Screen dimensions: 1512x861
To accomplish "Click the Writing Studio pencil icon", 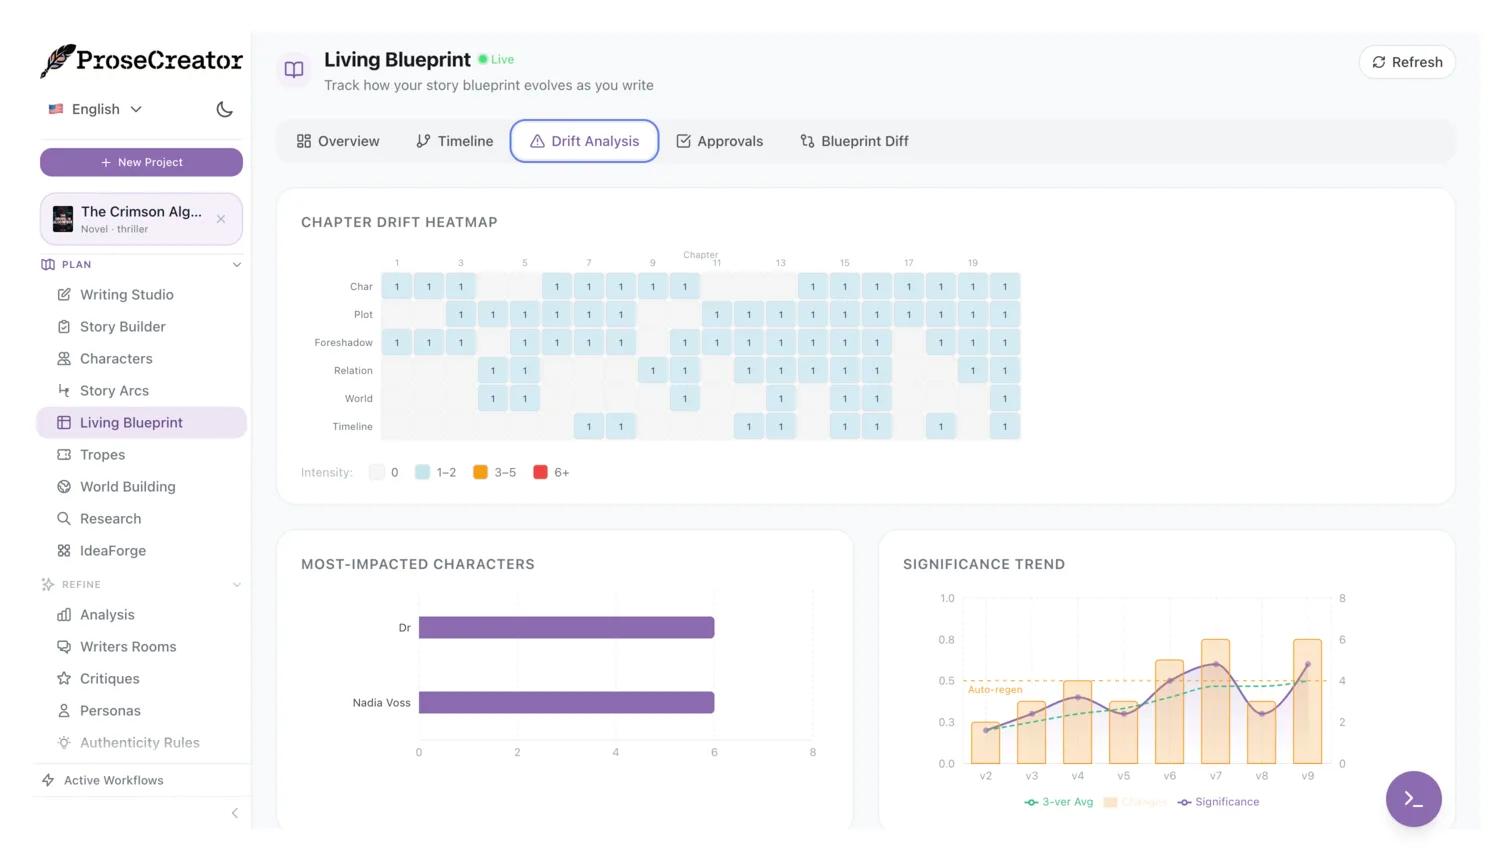I will click(64, 295).
